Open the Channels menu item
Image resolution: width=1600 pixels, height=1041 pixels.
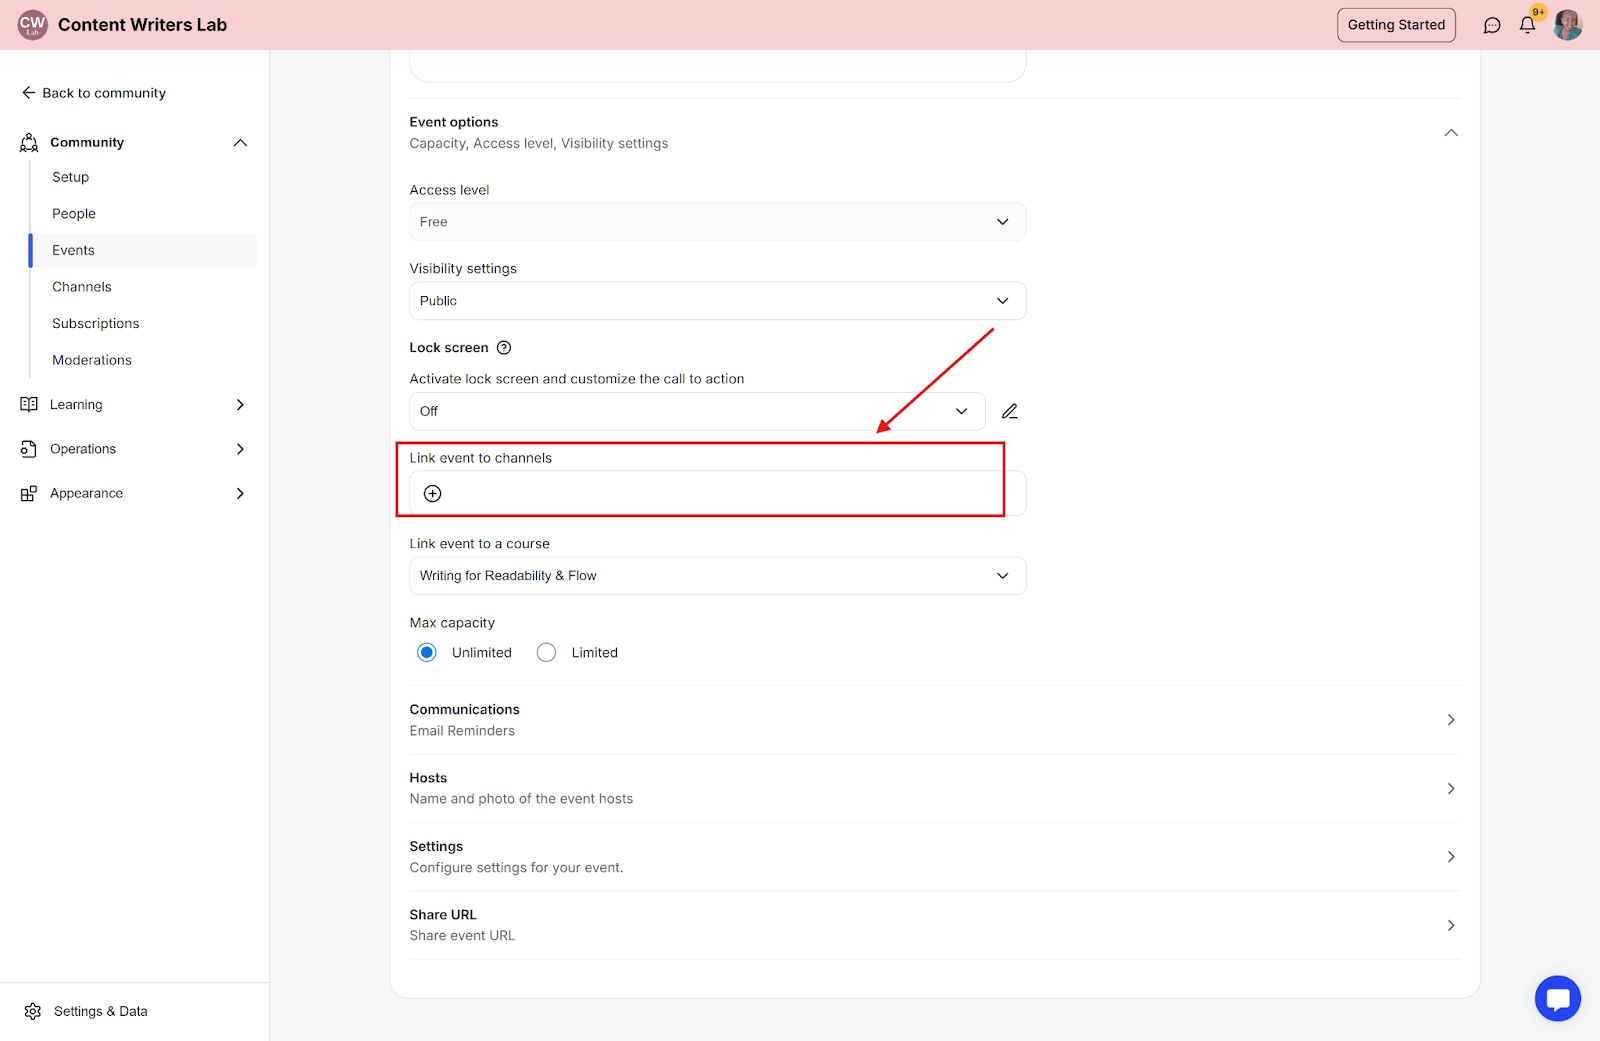tap(82, 287)
